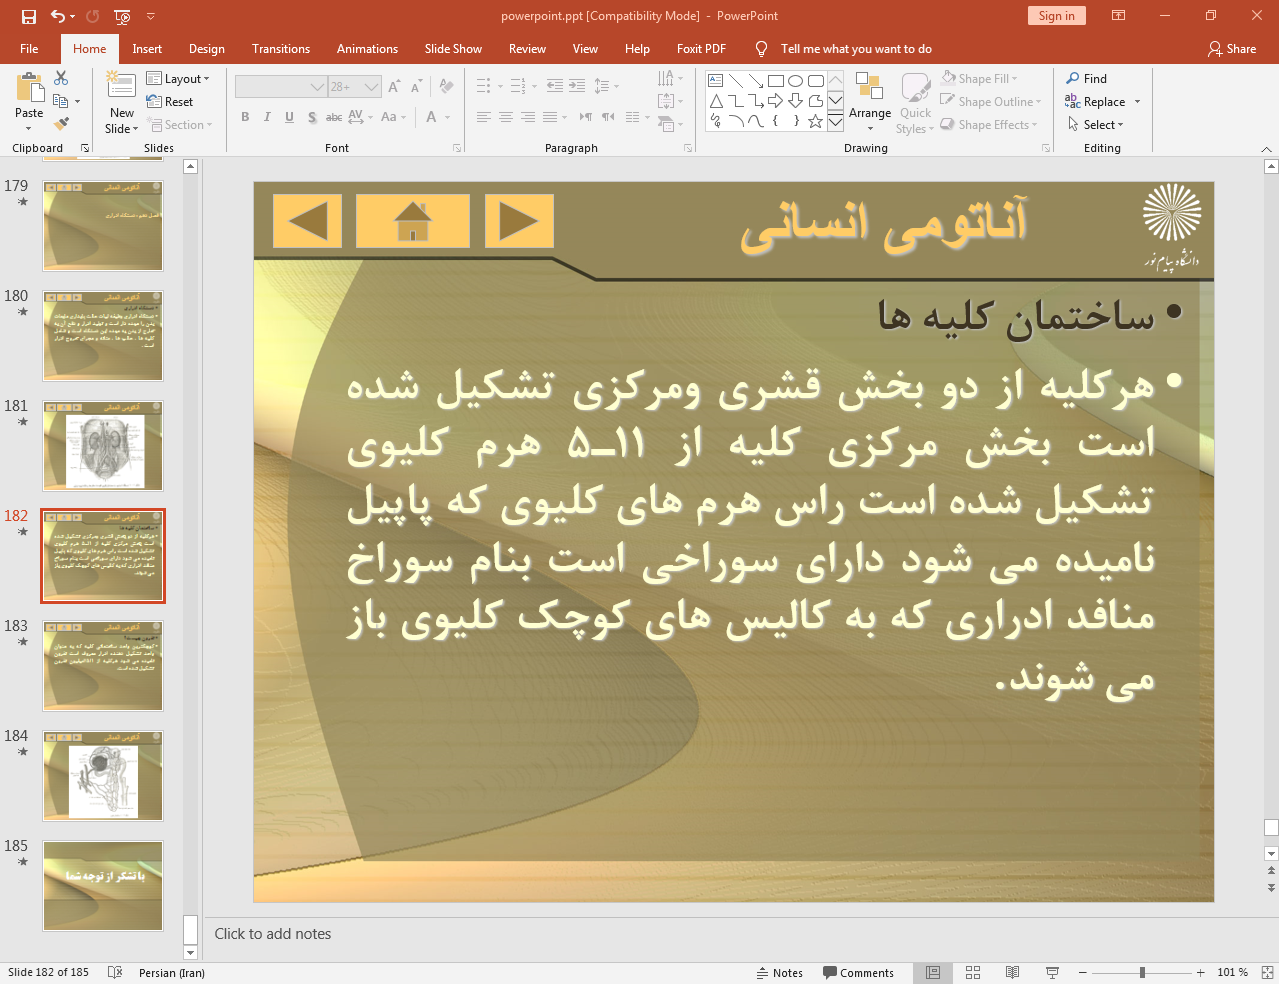This screenshot has width=1279, height=984.
Task: Decrease font size button
Action: pos(416,87)
